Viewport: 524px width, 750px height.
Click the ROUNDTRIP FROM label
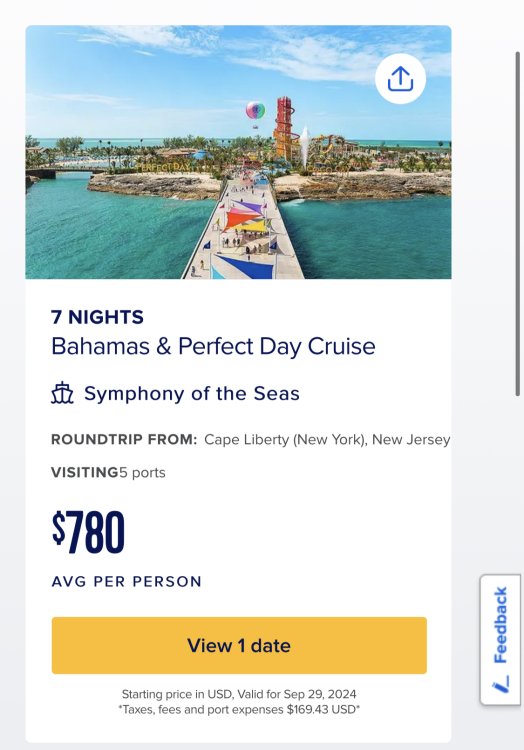[124, 439]
